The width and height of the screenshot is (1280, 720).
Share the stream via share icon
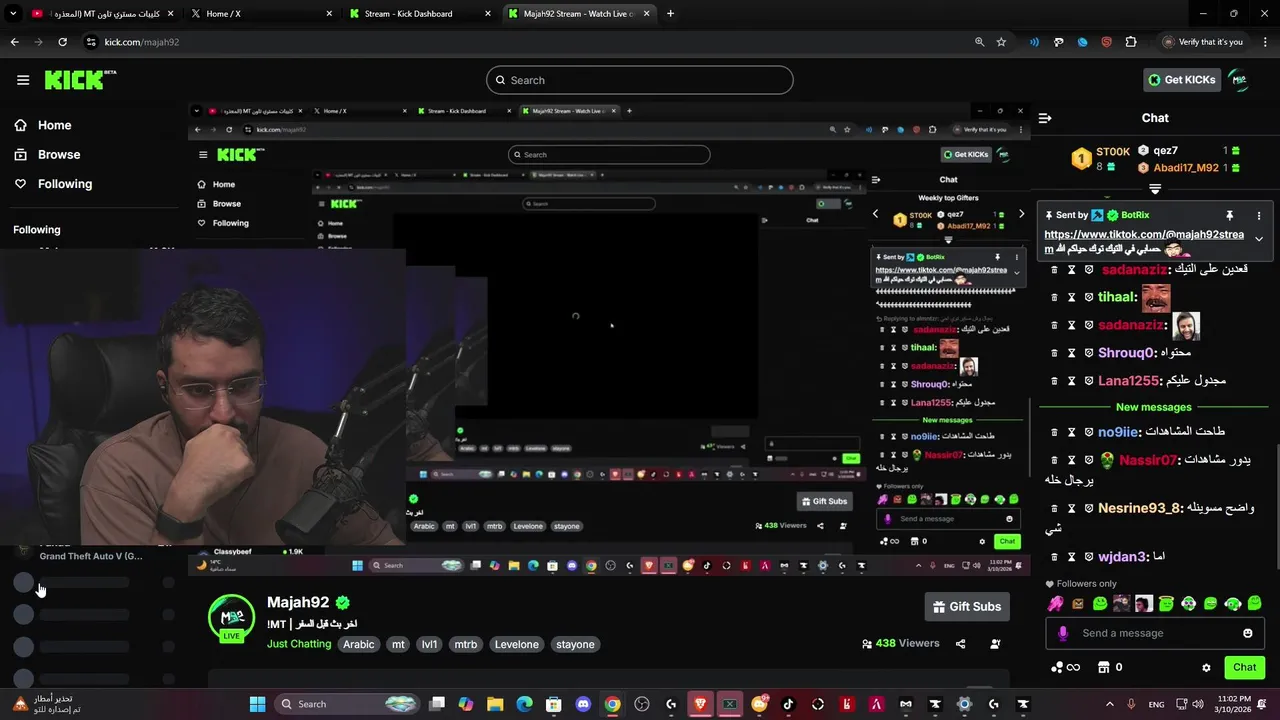point(961,644)
